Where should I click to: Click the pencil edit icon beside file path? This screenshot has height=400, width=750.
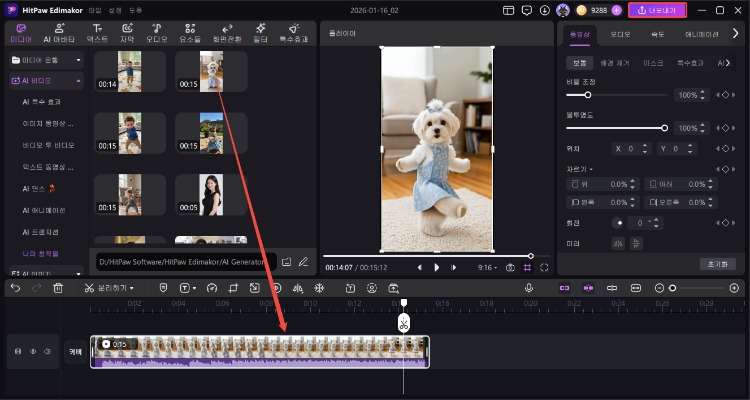(x=302, y=262)
